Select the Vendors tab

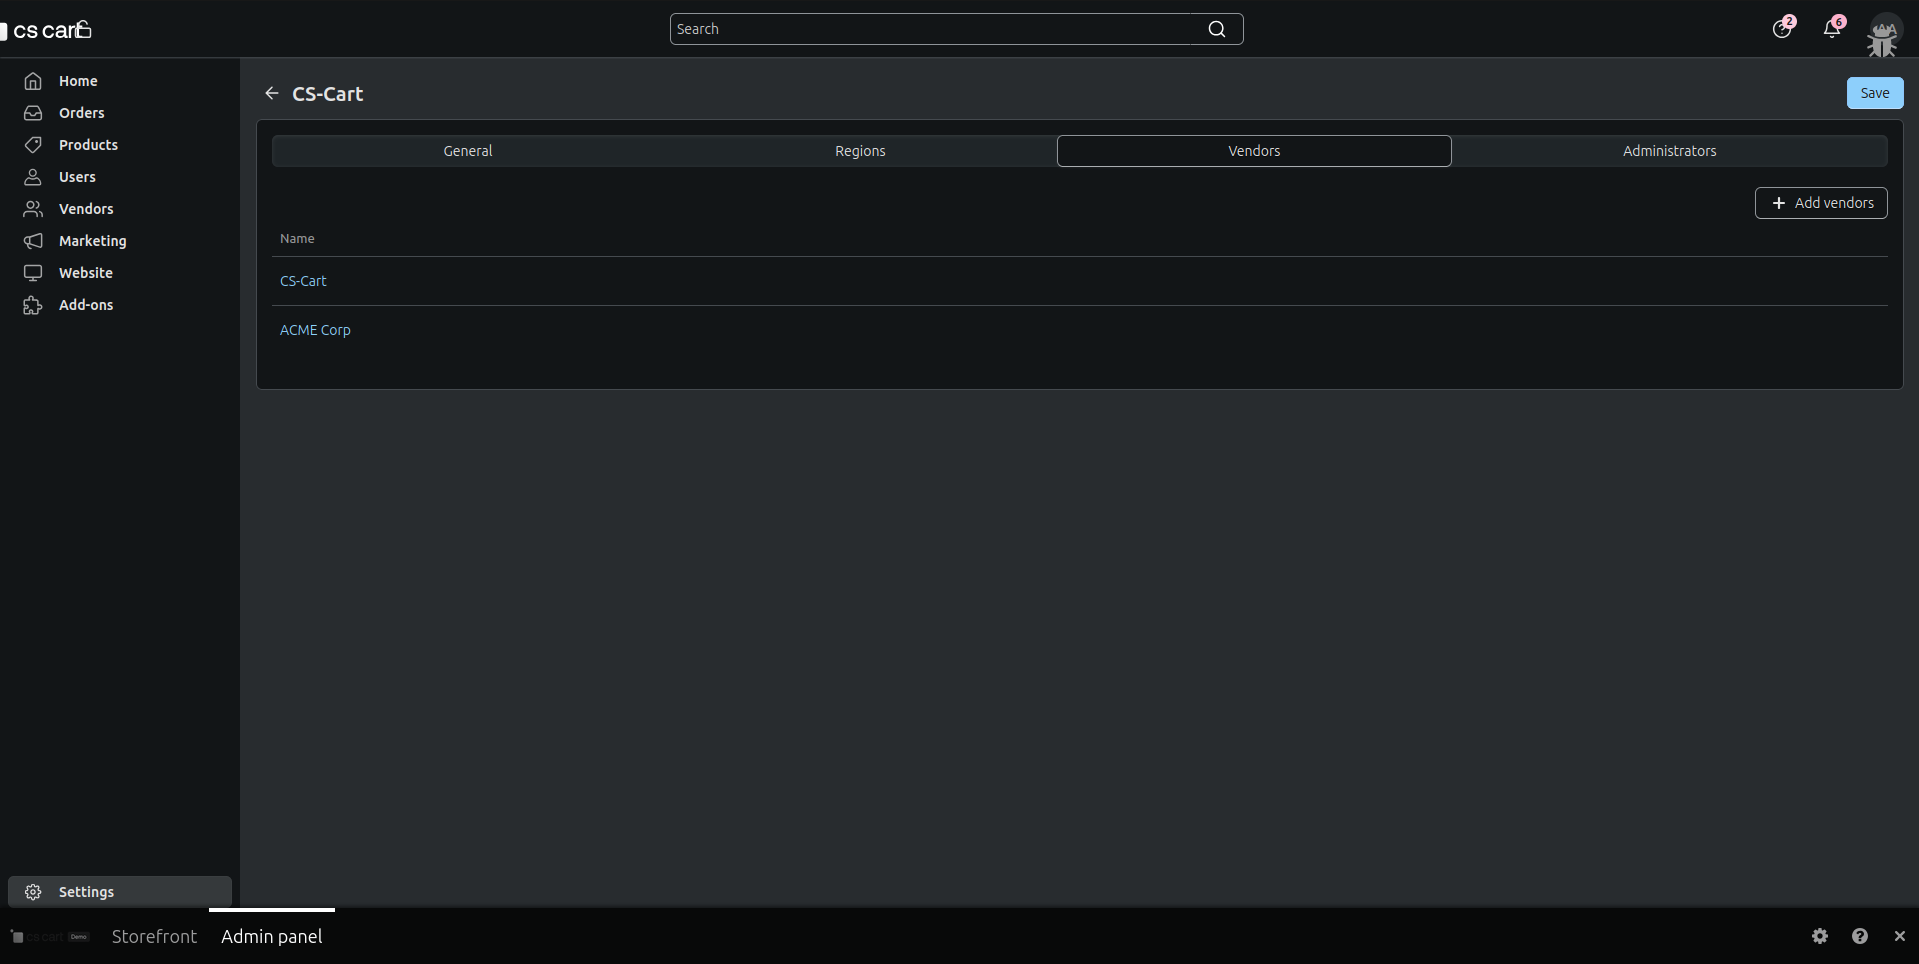1254,151
